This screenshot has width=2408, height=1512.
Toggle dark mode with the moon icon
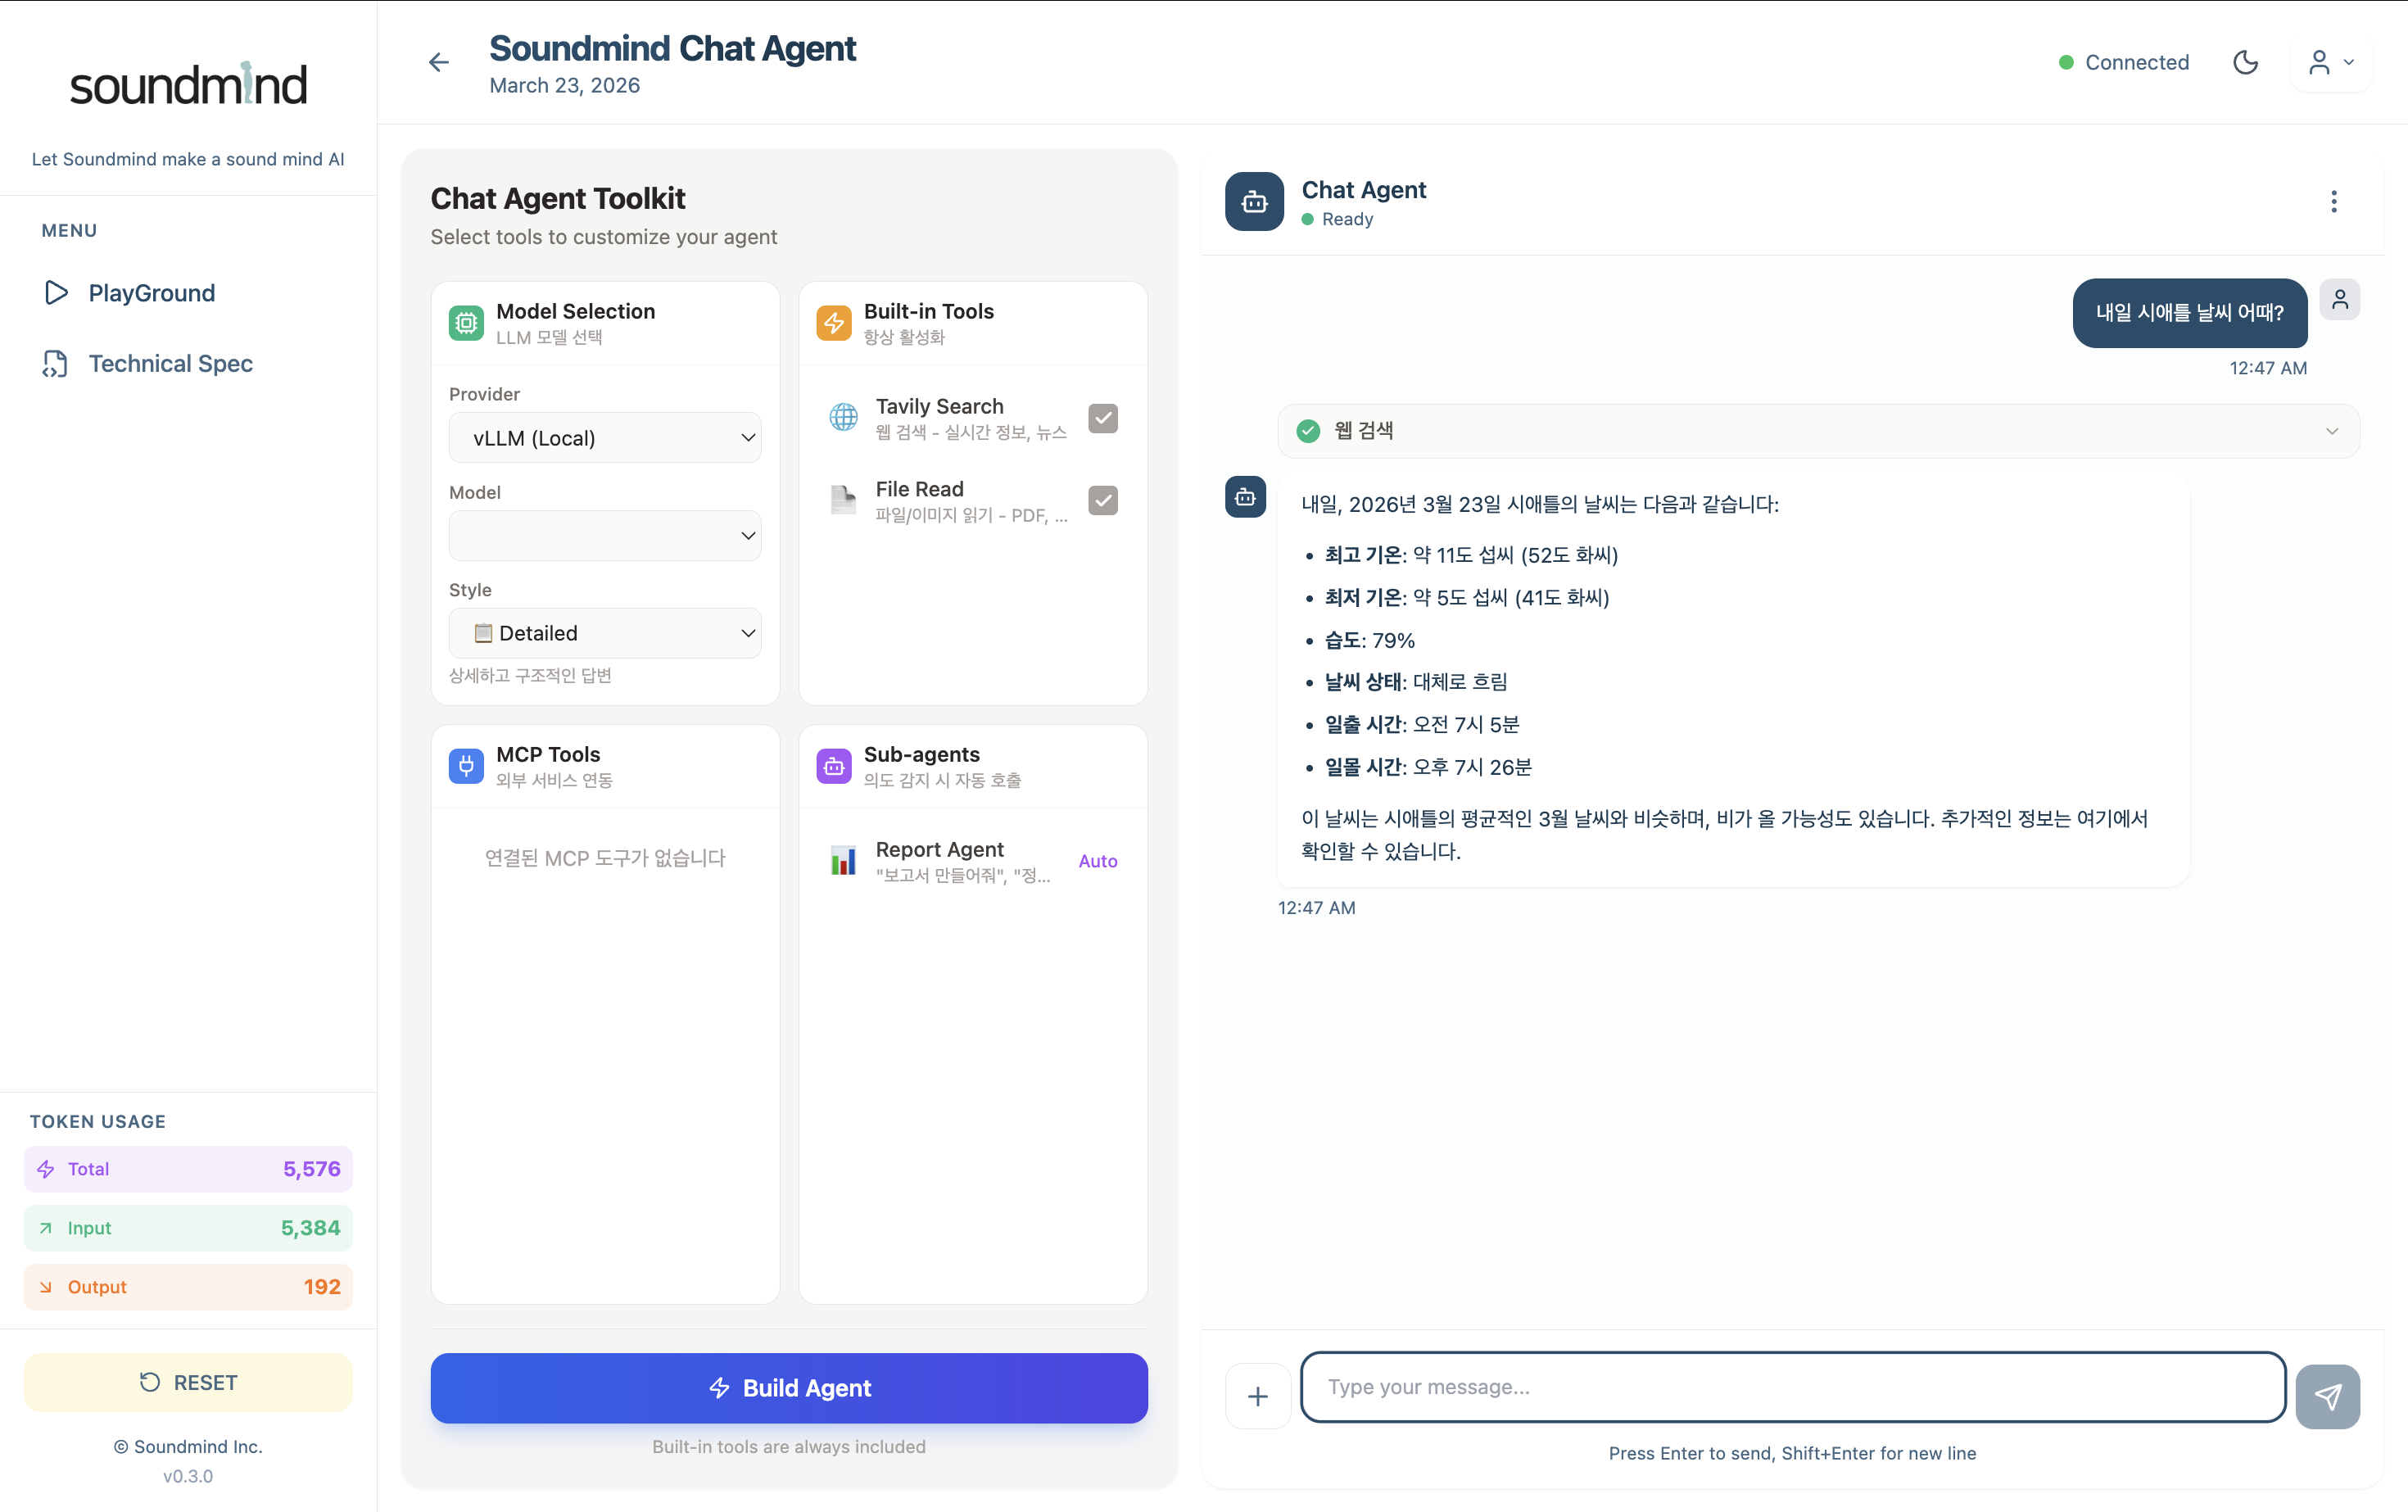(2245, 62)
